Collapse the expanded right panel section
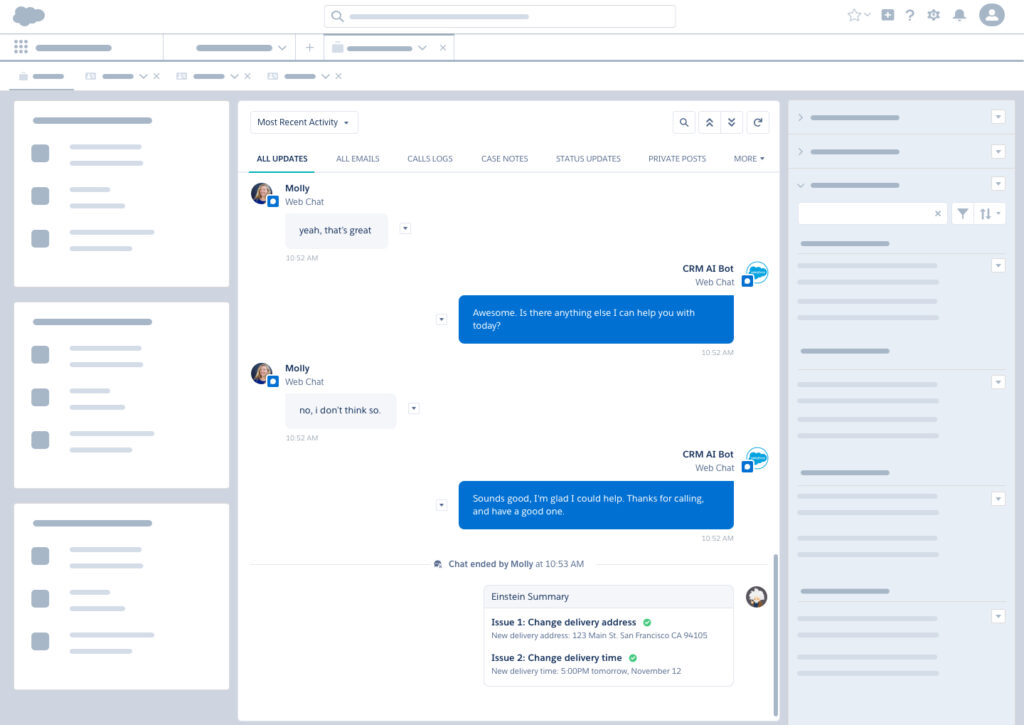Screen dimensions: 1024x725 pyautogui.click(x=801, y=185)
